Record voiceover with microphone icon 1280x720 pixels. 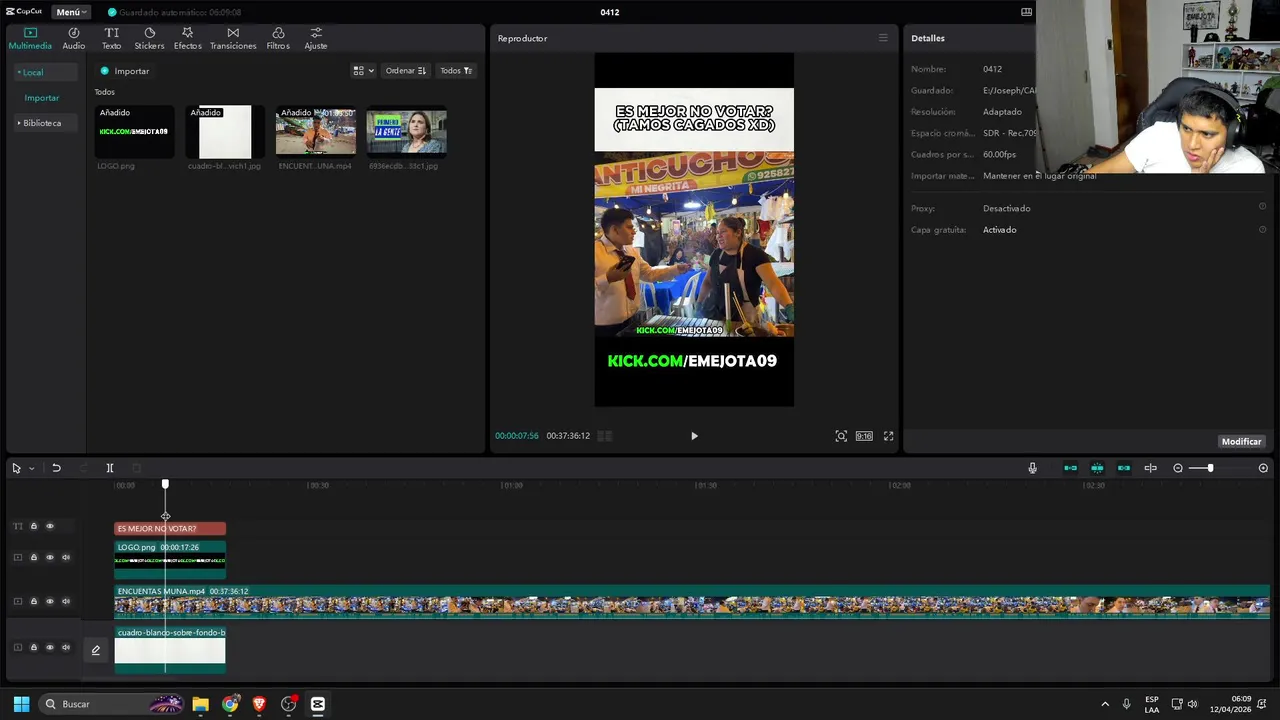pyautogui.click(x=1032, y=468)
